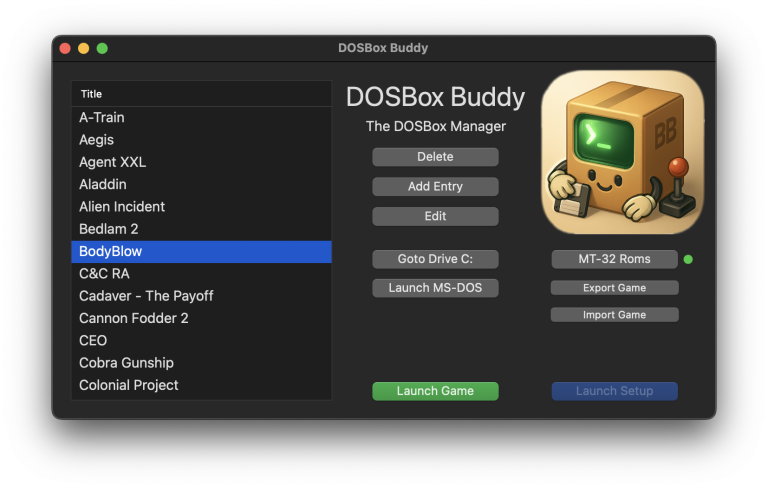Click the Edit button

click(435, 216)
